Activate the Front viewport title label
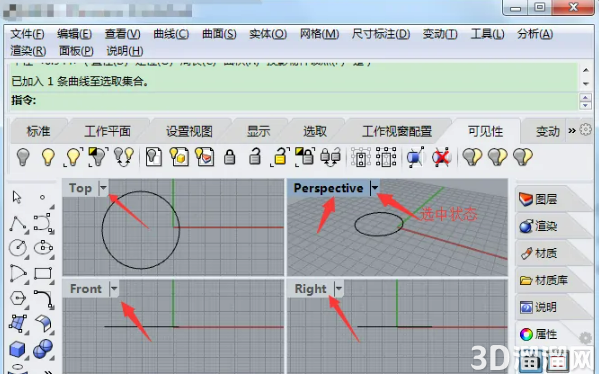599x374 pixels. coord(86,288)
